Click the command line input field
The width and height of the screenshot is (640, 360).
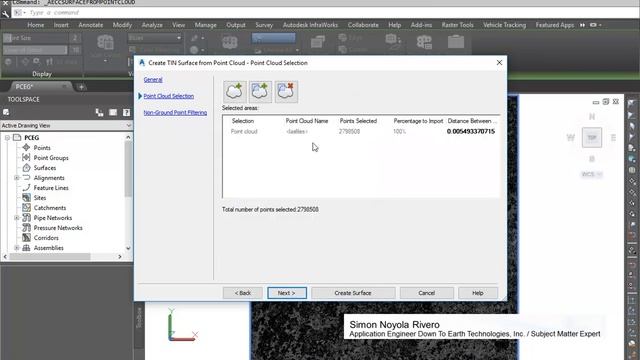pos(327,13)
